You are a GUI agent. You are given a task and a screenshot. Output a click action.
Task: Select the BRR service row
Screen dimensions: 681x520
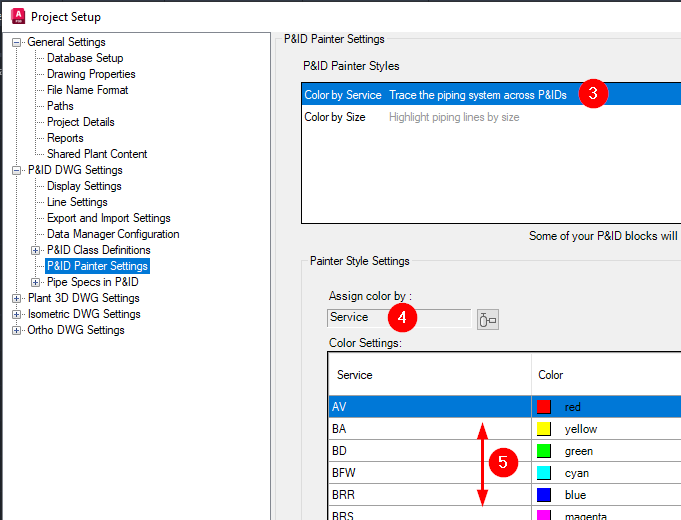[x=430, y=494]
